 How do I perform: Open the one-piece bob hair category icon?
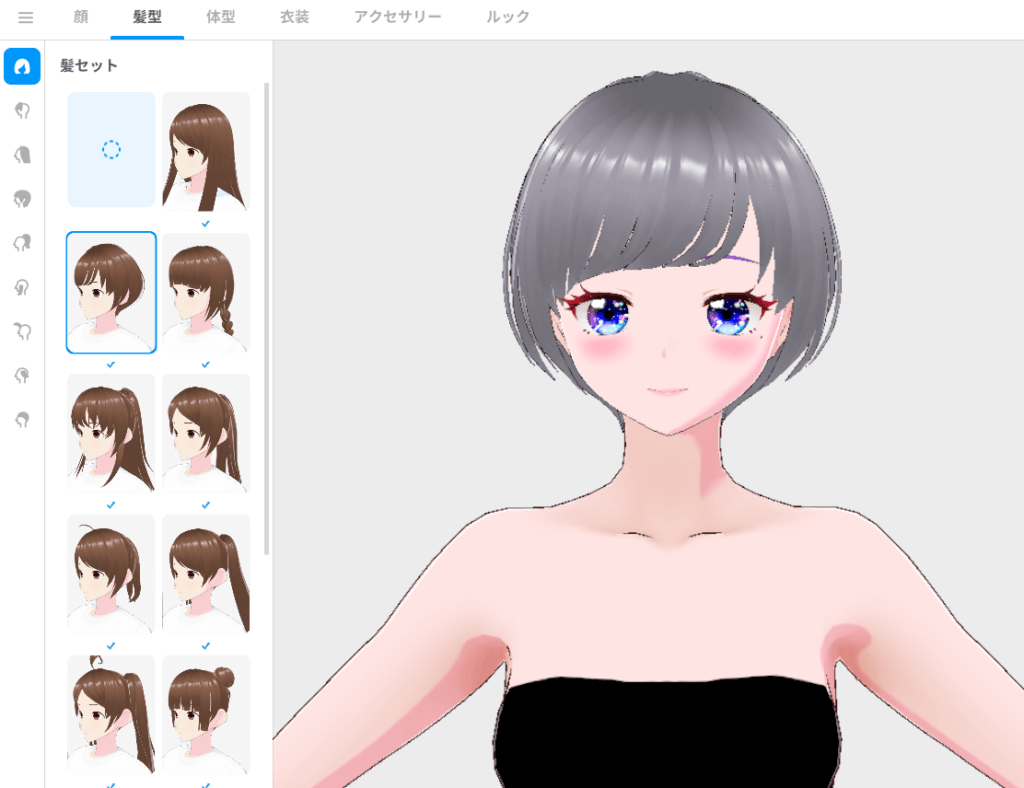[22, 198]
